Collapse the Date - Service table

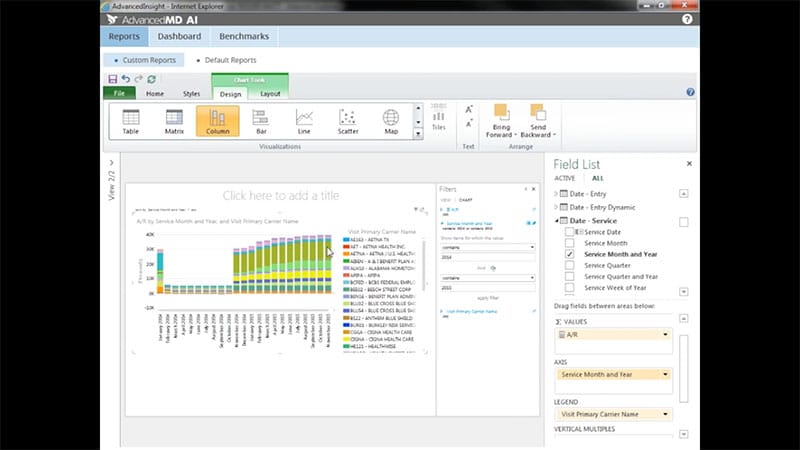pos(556,221)
